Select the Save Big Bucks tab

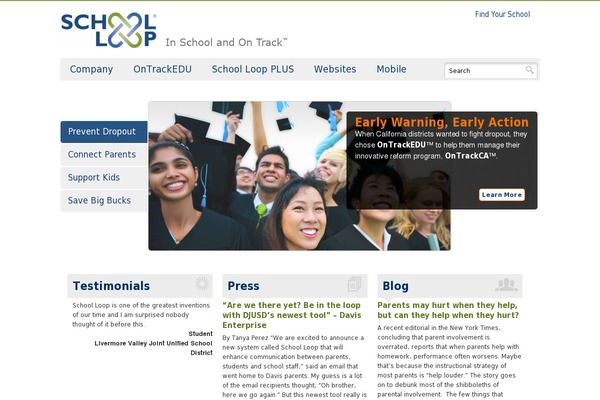click(x=104, y=201)
